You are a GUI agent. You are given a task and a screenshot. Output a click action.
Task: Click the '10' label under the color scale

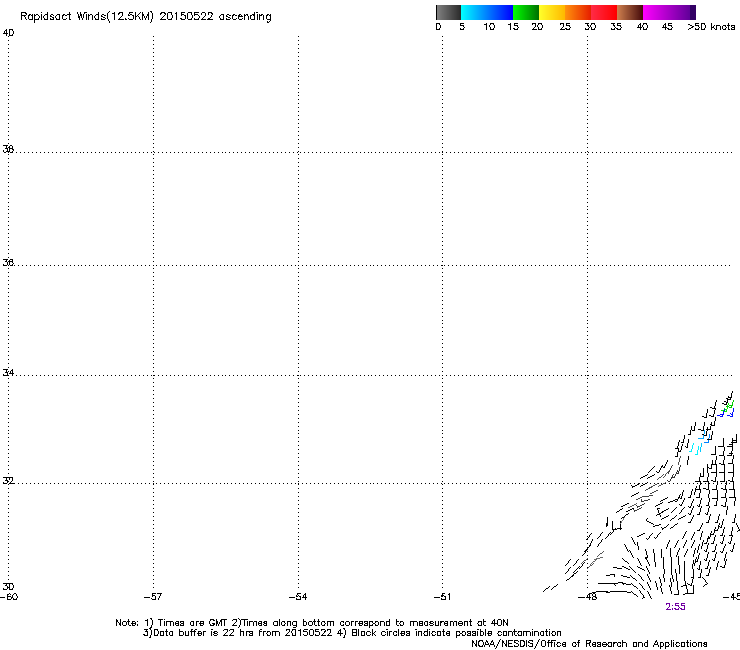click(489, 27)
